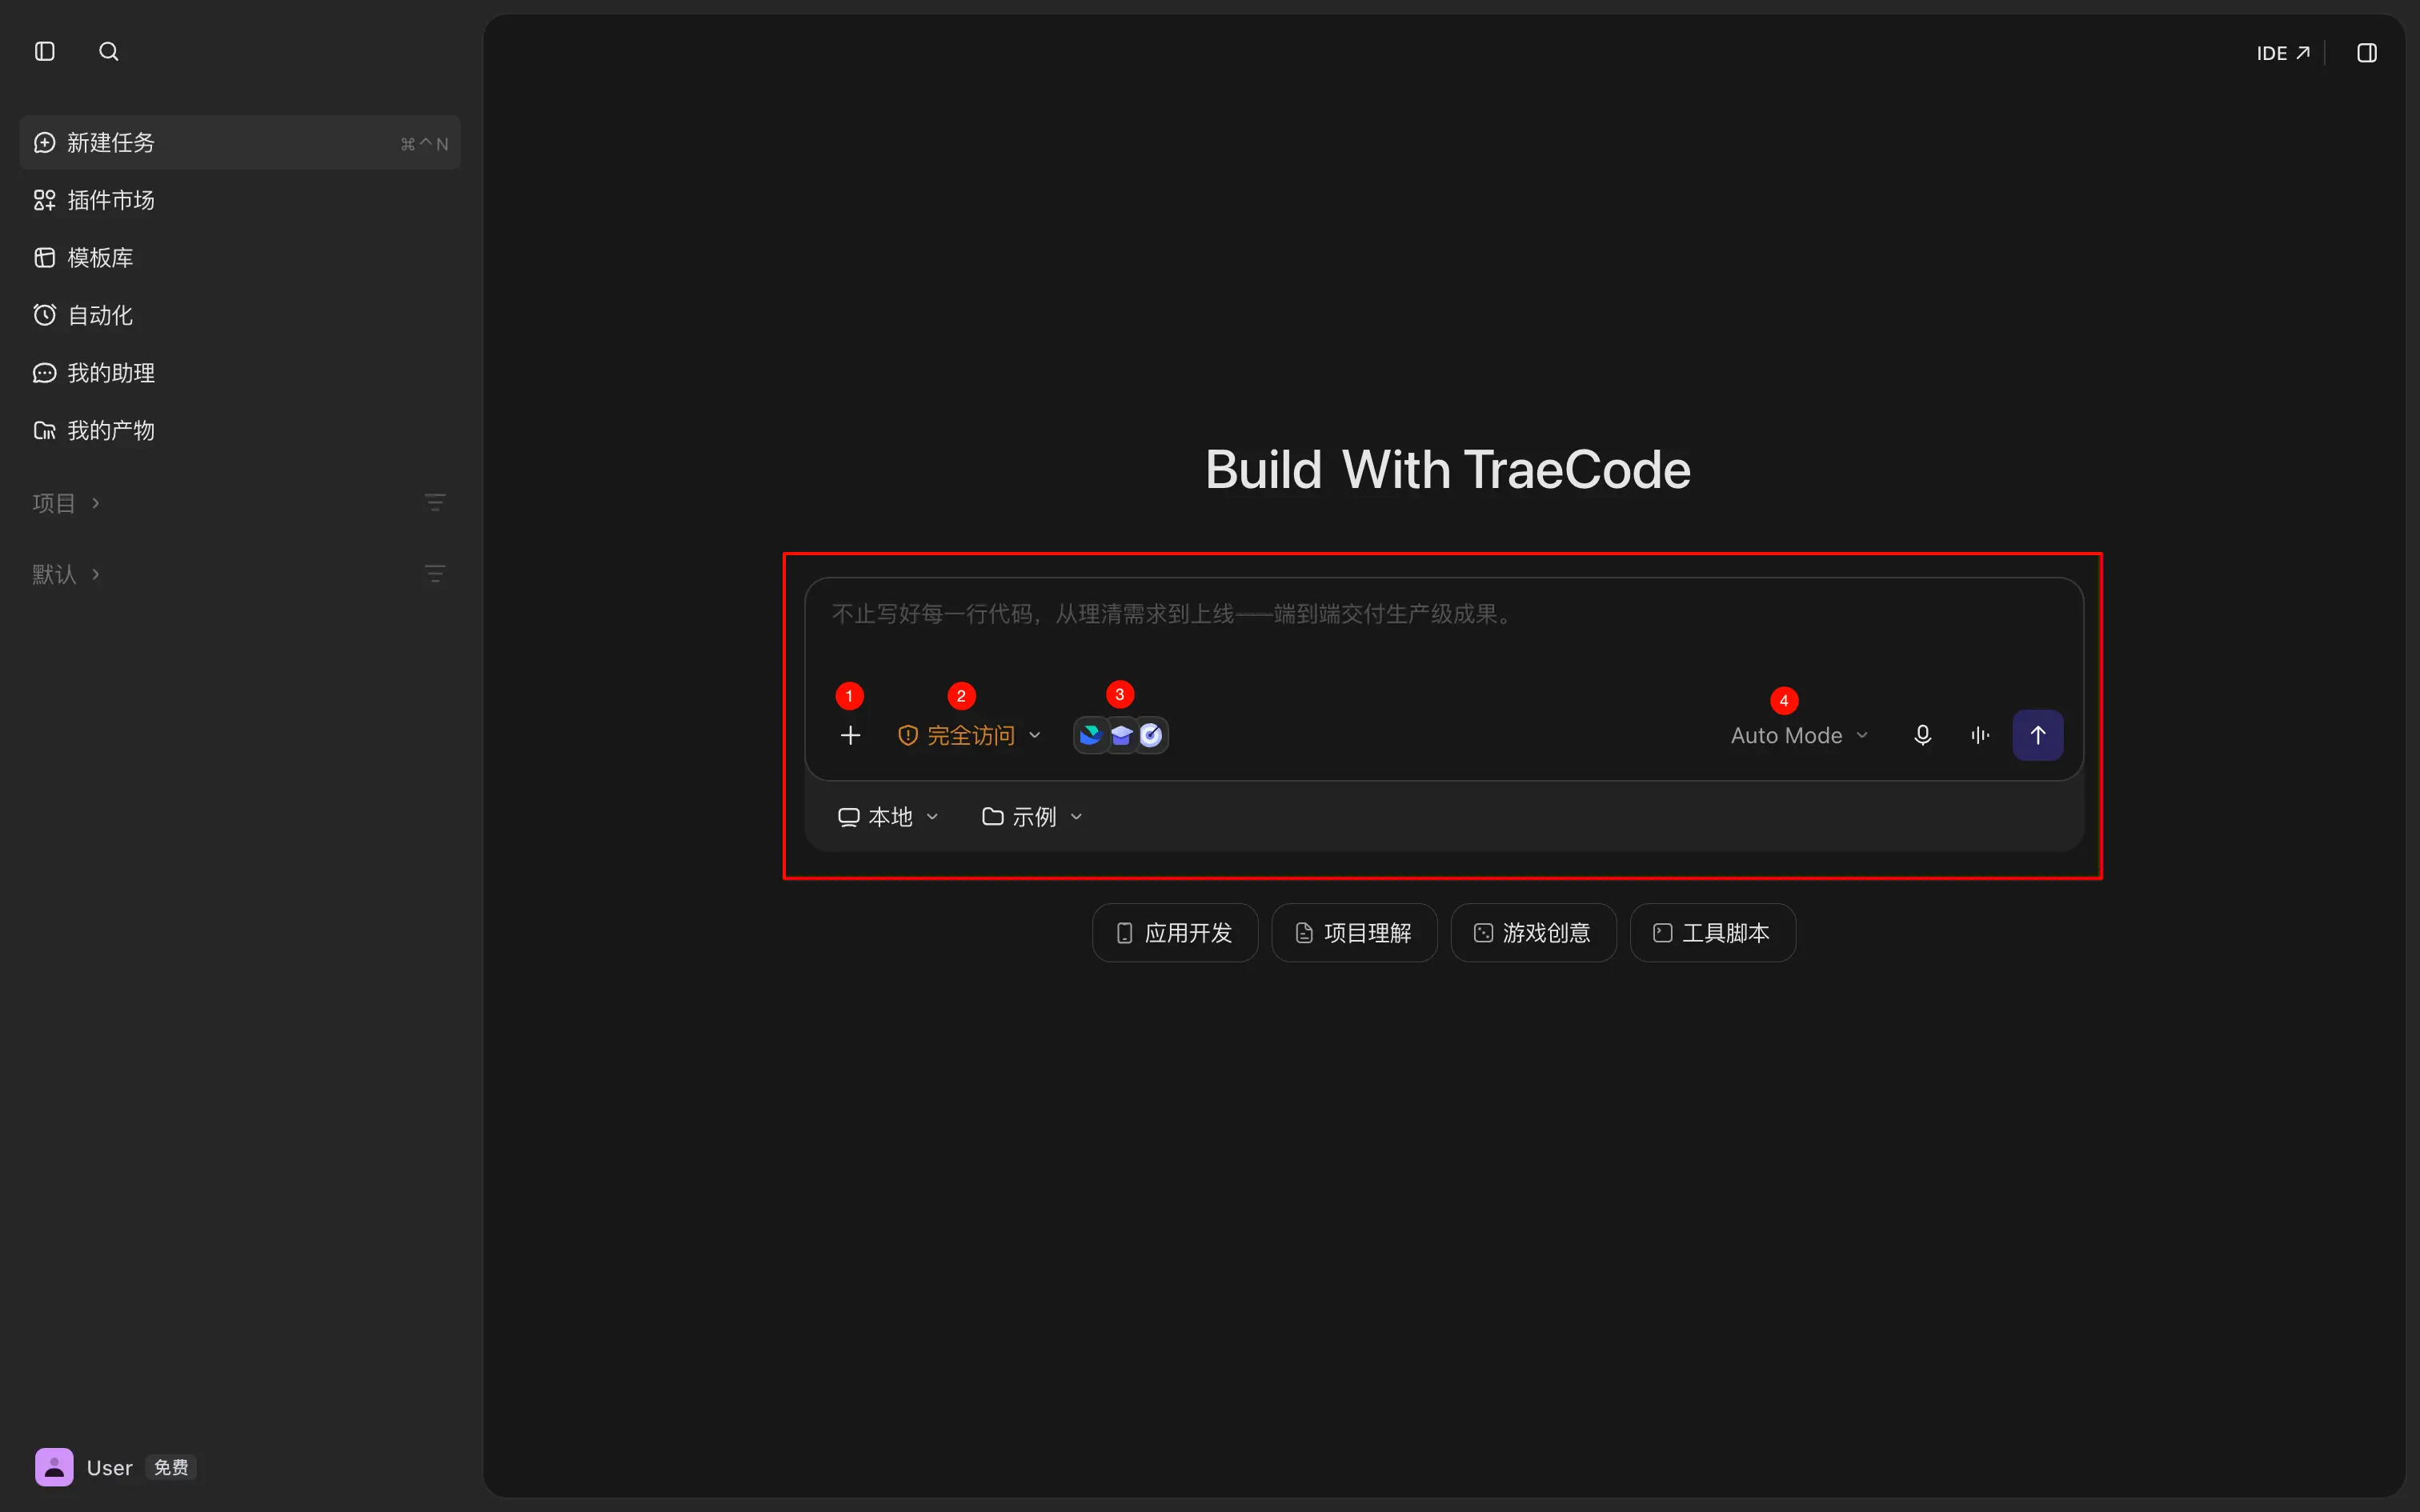The image size is (2420, 1512).
Task: Click the plus attachment icon
Action: (x=850, y=736)
